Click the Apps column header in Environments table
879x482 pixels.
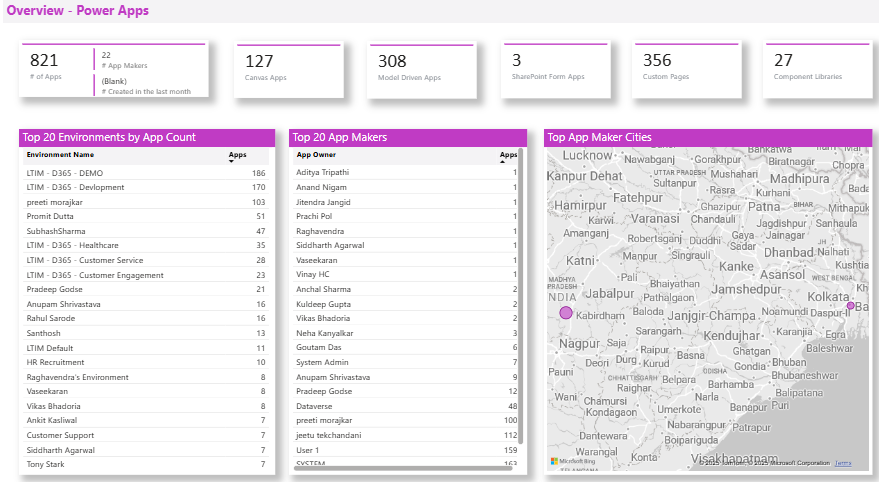[x=237, y=155]
